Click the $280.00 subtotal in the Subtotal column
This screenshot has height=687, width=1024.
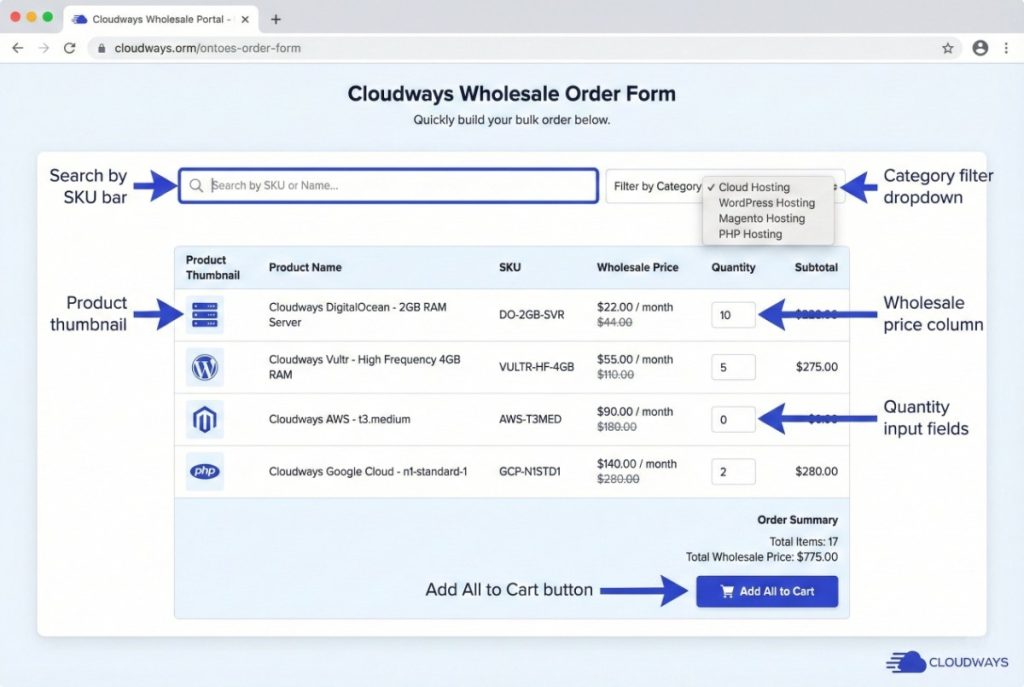point(816,471)
